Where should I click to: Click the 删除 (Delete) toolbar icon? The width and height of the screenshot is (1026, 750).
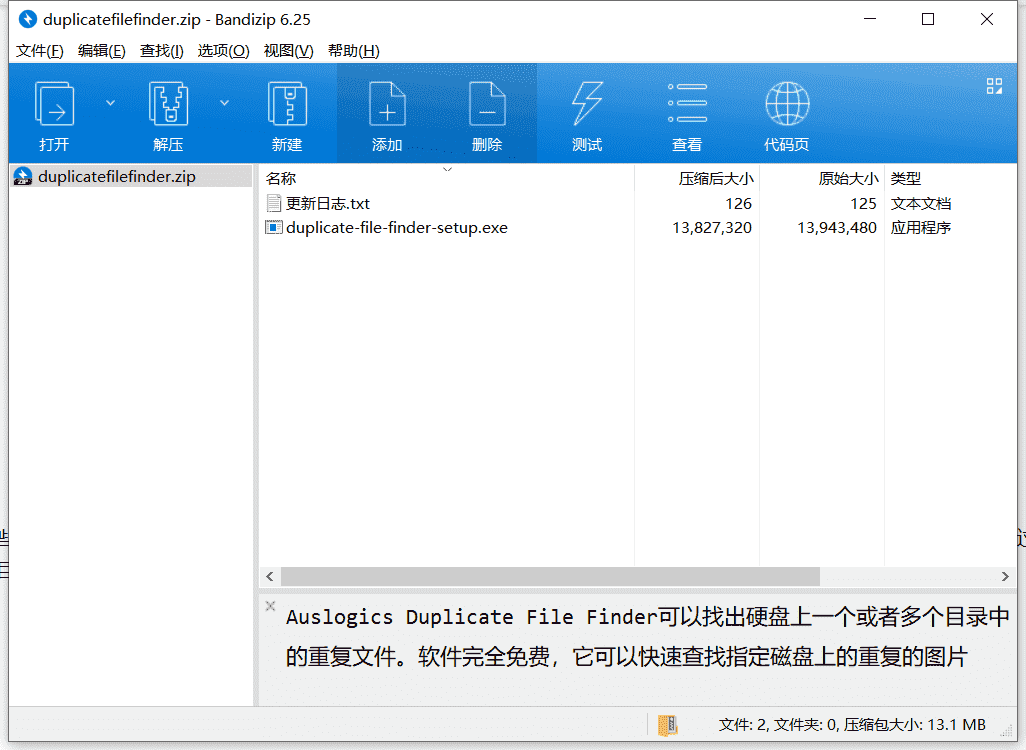click(487, 104)
